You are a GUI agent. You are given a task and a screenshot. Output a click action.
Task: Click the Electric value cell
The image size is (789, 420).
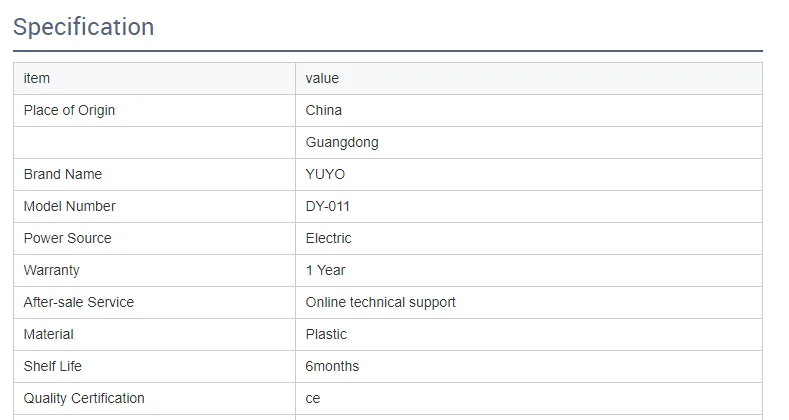tap(329, 238)
